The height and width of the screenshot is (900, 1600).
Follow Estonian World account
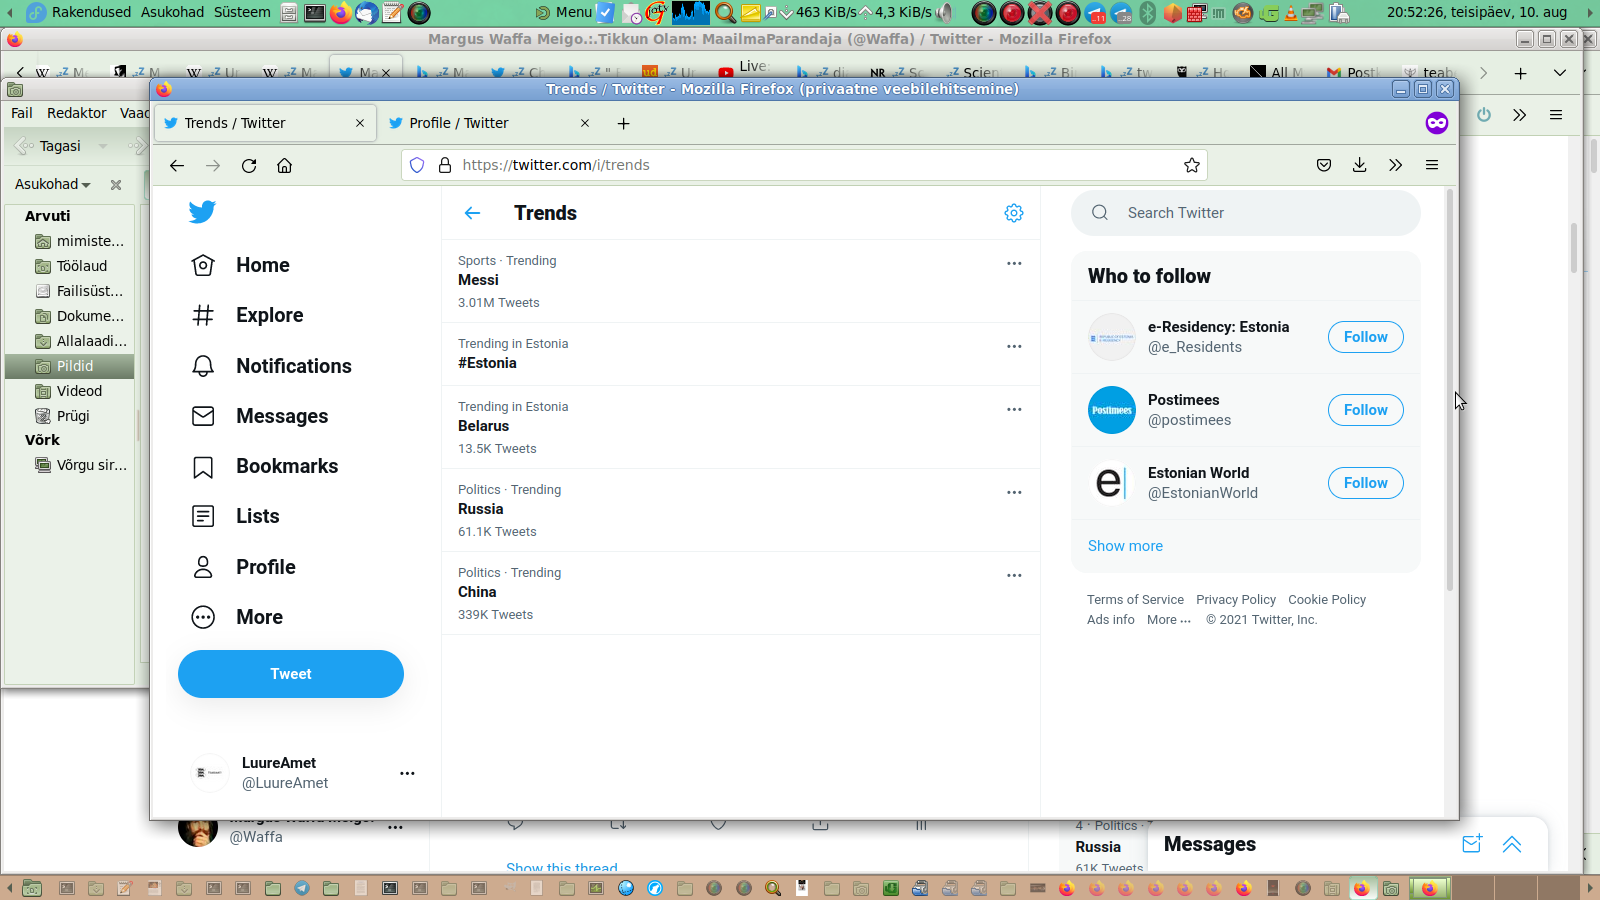pyautogui.click(x=1366, y=483)
